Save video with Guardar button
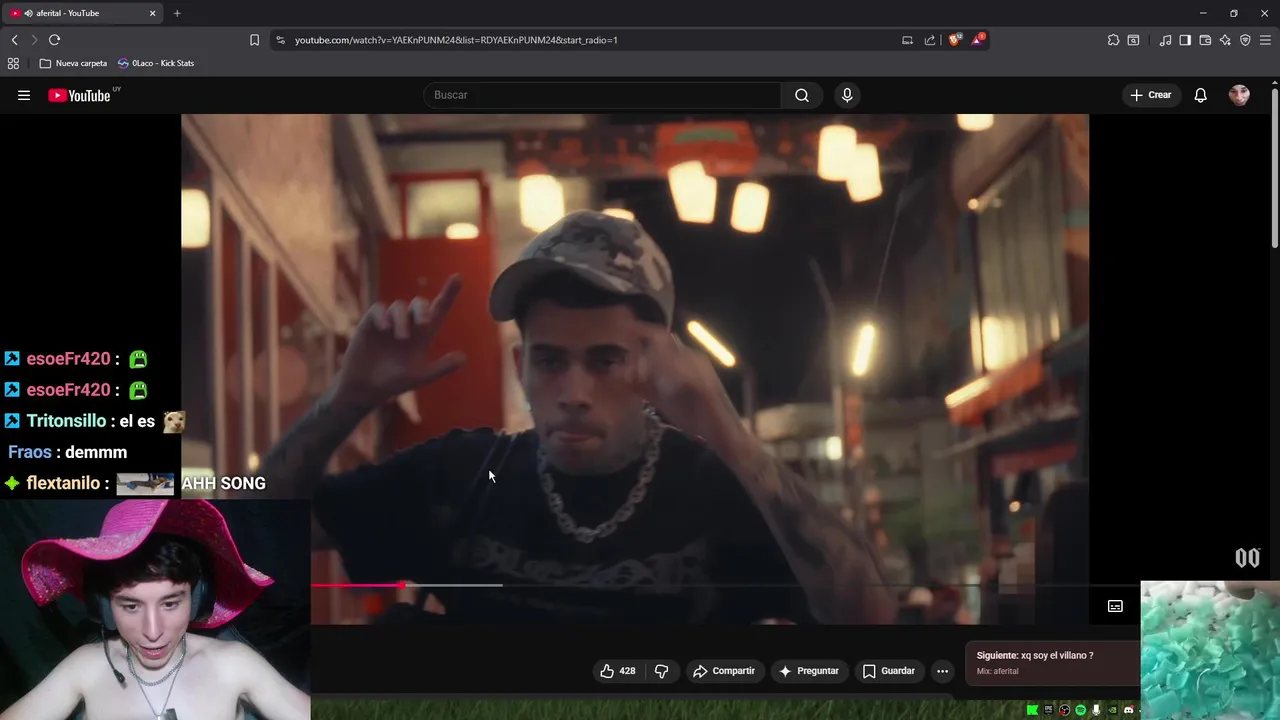This screenshot has width=1280, height=720. pos(888,671)
